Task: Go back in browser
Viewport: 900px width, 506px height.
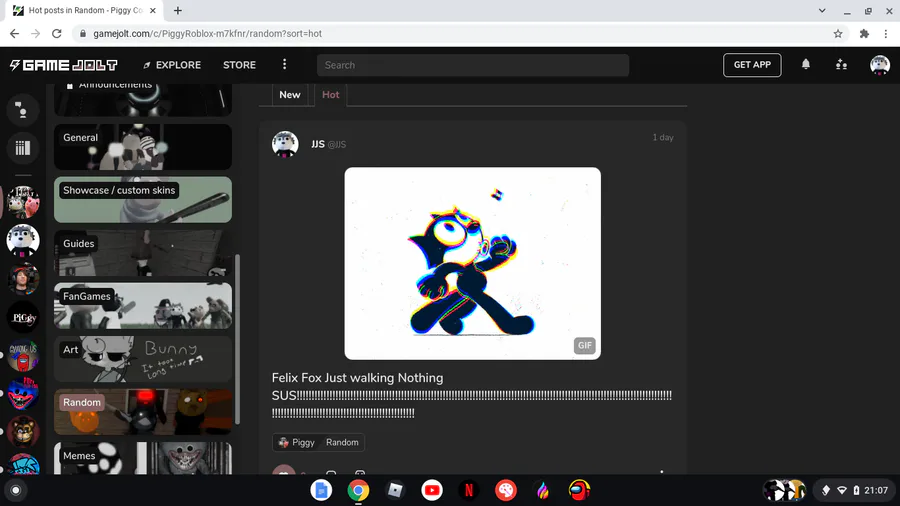Action: pos(14,34)
